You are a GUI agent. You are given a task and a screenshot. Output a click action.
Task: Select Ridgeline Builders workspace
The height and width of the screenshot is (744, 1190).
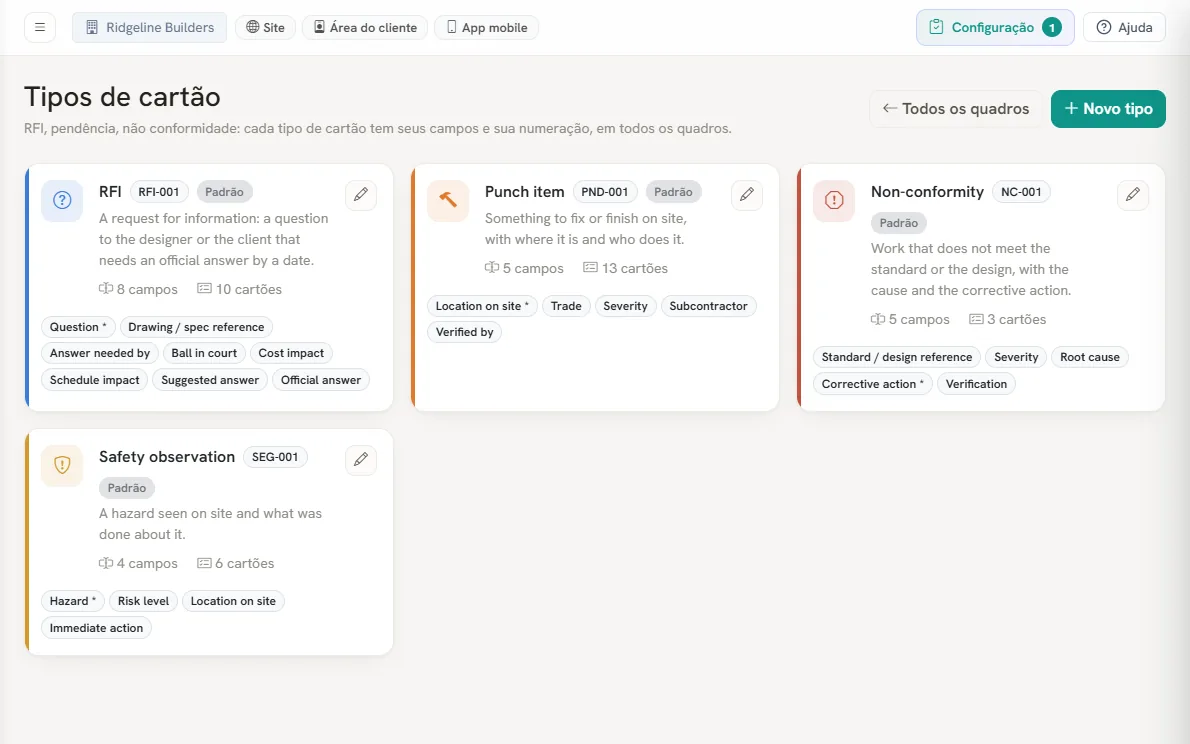[150, 27]
